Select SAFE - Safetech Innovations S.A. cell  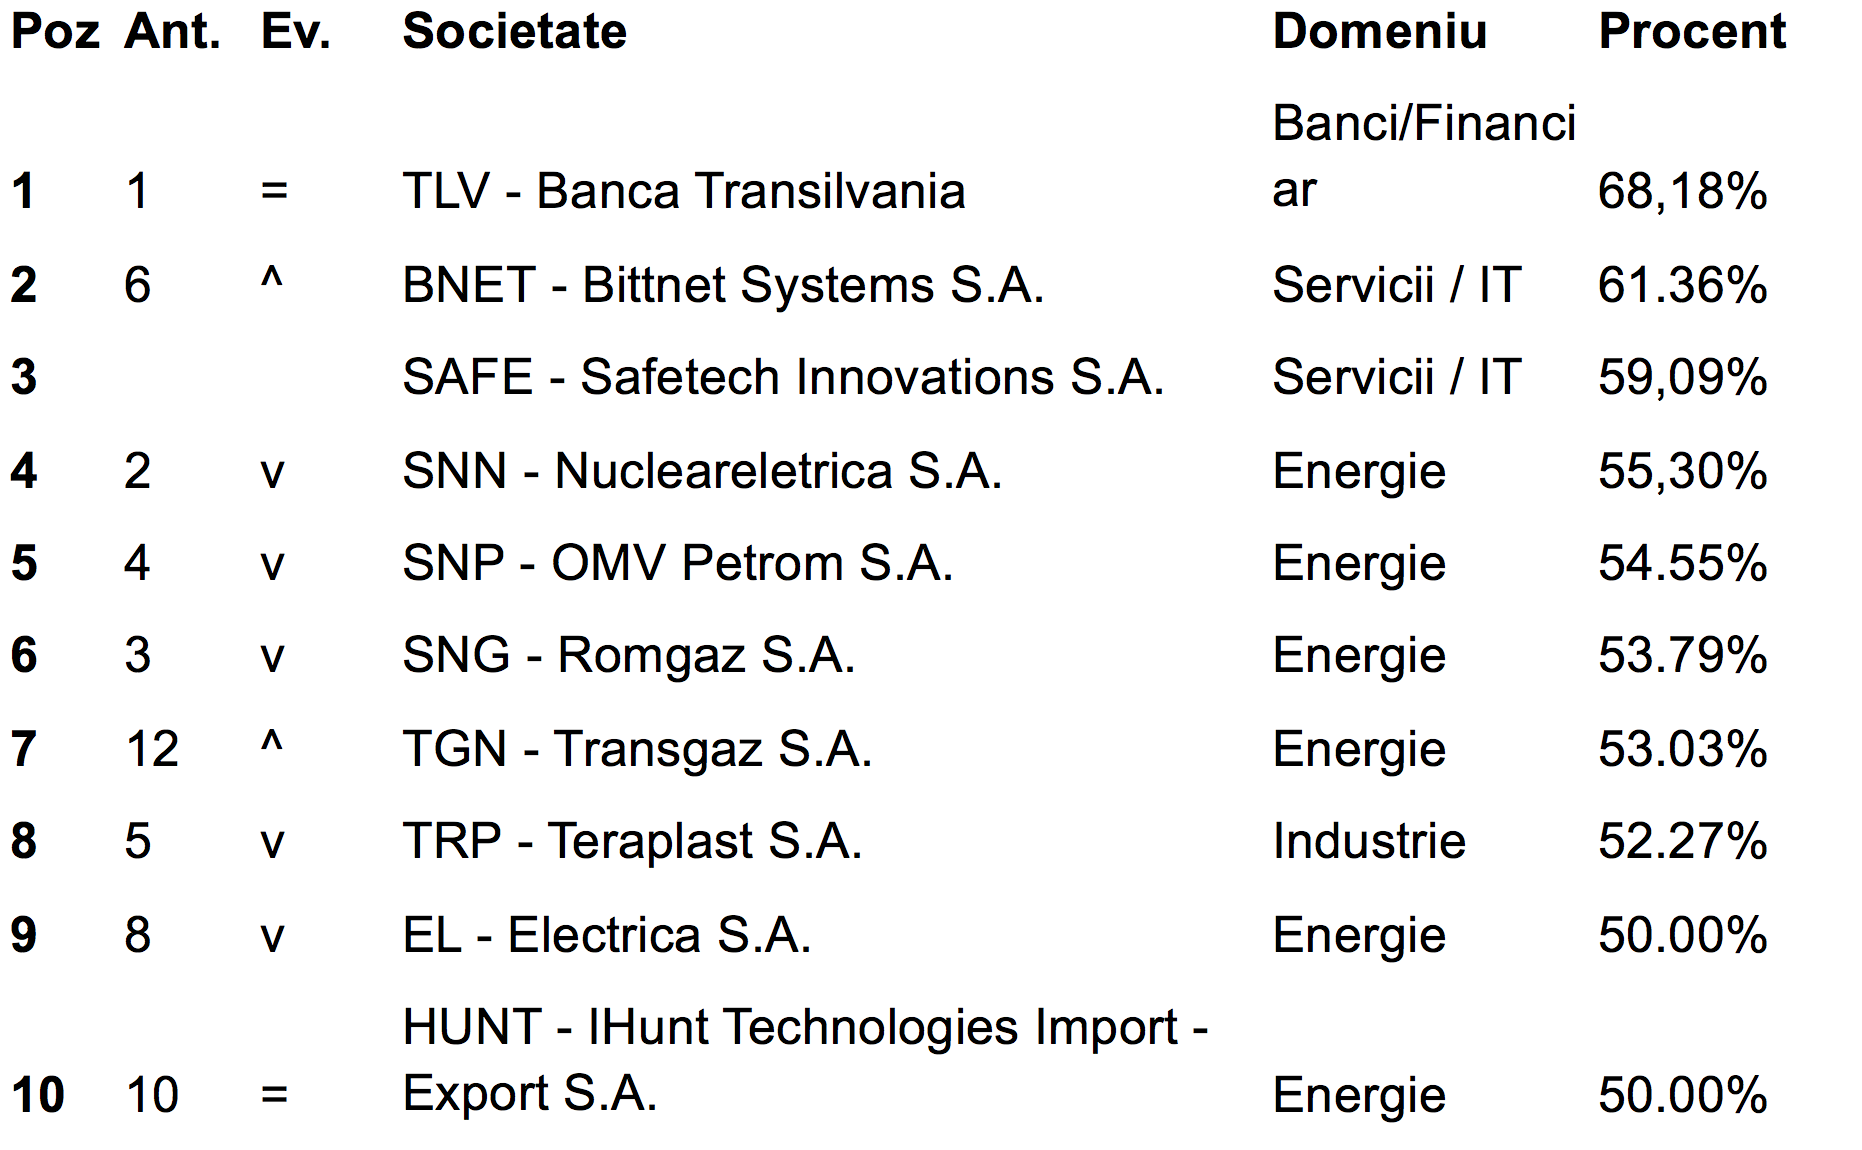[x=783, y=378]
